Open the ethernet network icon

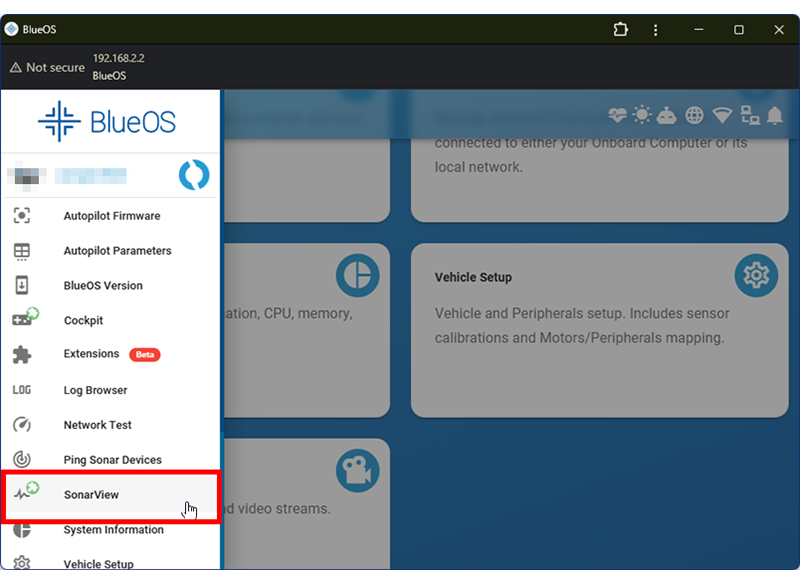(749, 115)
